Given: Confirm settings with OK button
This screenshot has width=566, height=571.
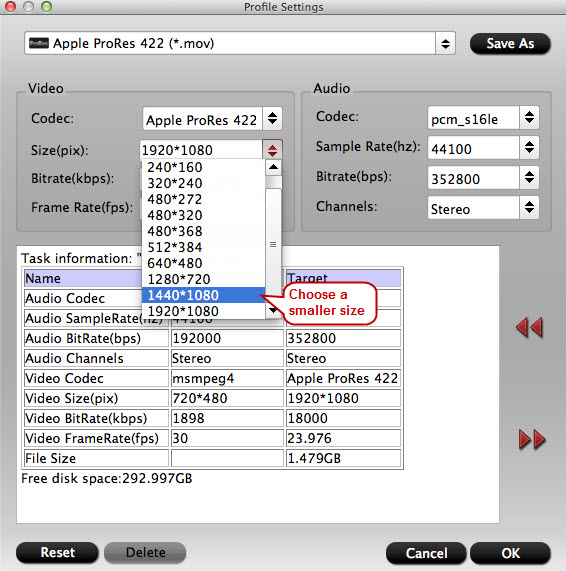Looking at the screenshot, I should (x=510, y=553).
